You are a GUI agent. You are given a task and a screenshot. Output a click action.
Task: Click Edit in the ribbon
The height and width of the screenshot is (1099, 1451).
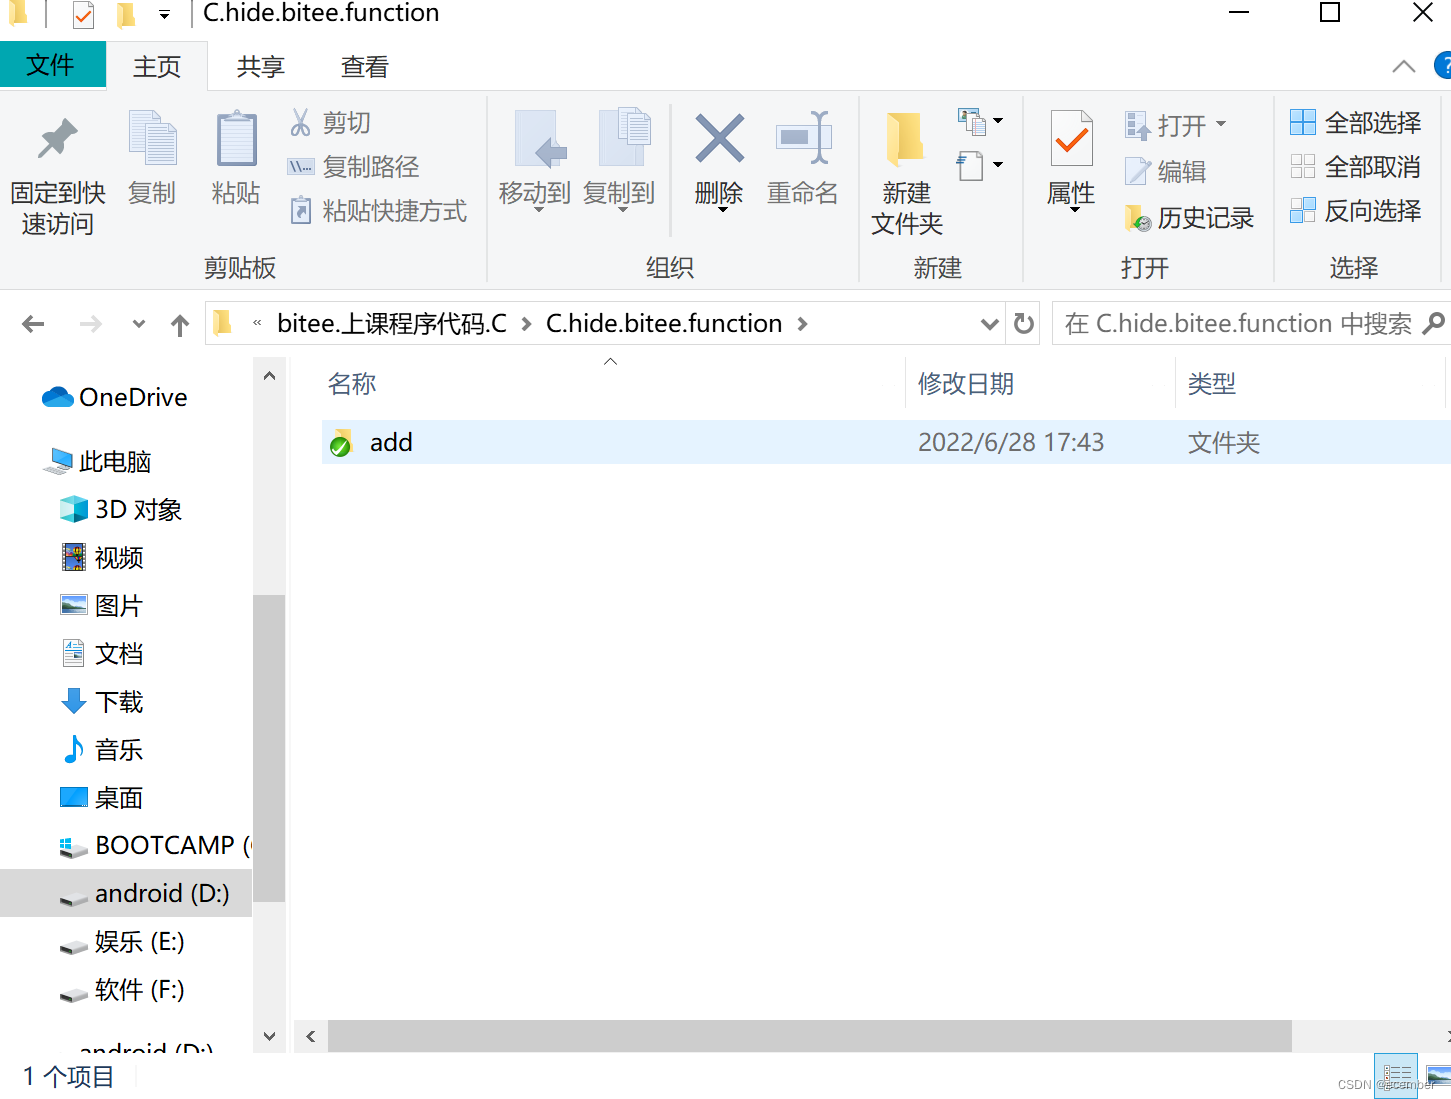tap(1166, 171)
